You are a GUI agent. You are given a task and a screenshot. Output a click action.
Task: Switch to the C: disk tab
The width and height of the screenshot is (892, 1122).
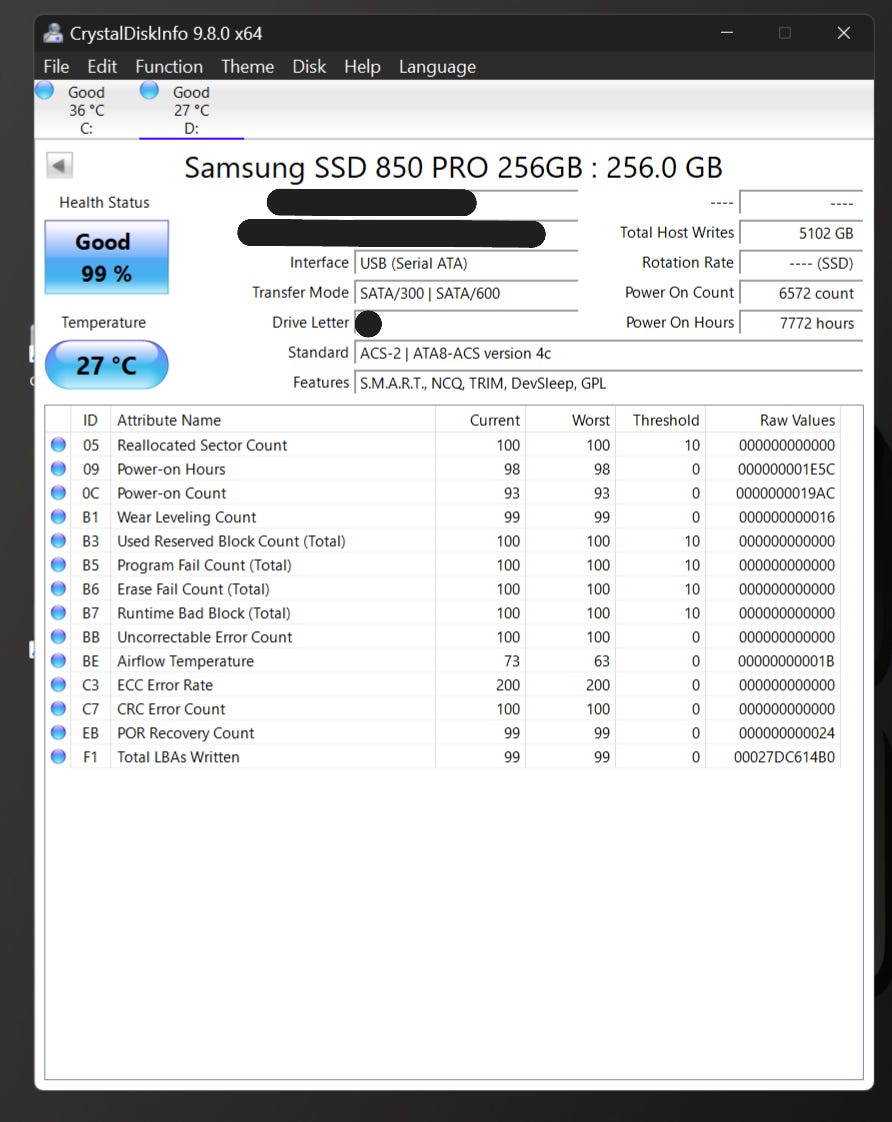(86, 109)
